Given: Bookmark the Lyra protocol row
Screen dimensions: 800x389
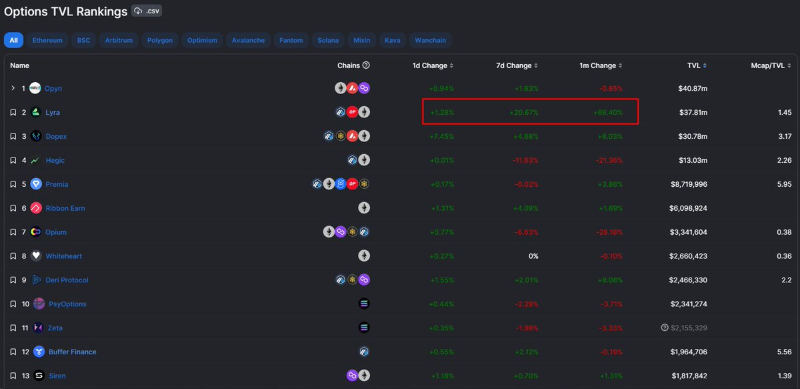Looking at the screenshot, I should pos(13,112).
